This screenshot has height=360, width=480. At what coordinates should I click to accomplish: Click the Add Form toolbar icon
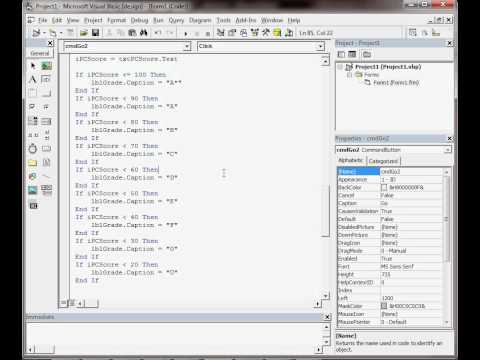pos(53,33)
